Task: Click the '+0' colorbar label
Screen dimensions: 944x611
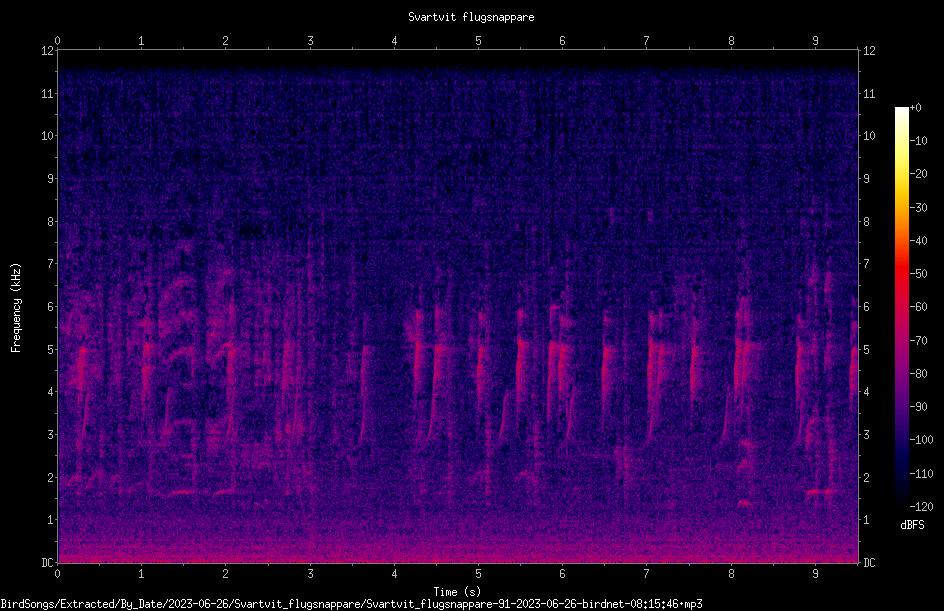Action: (916, 108)
